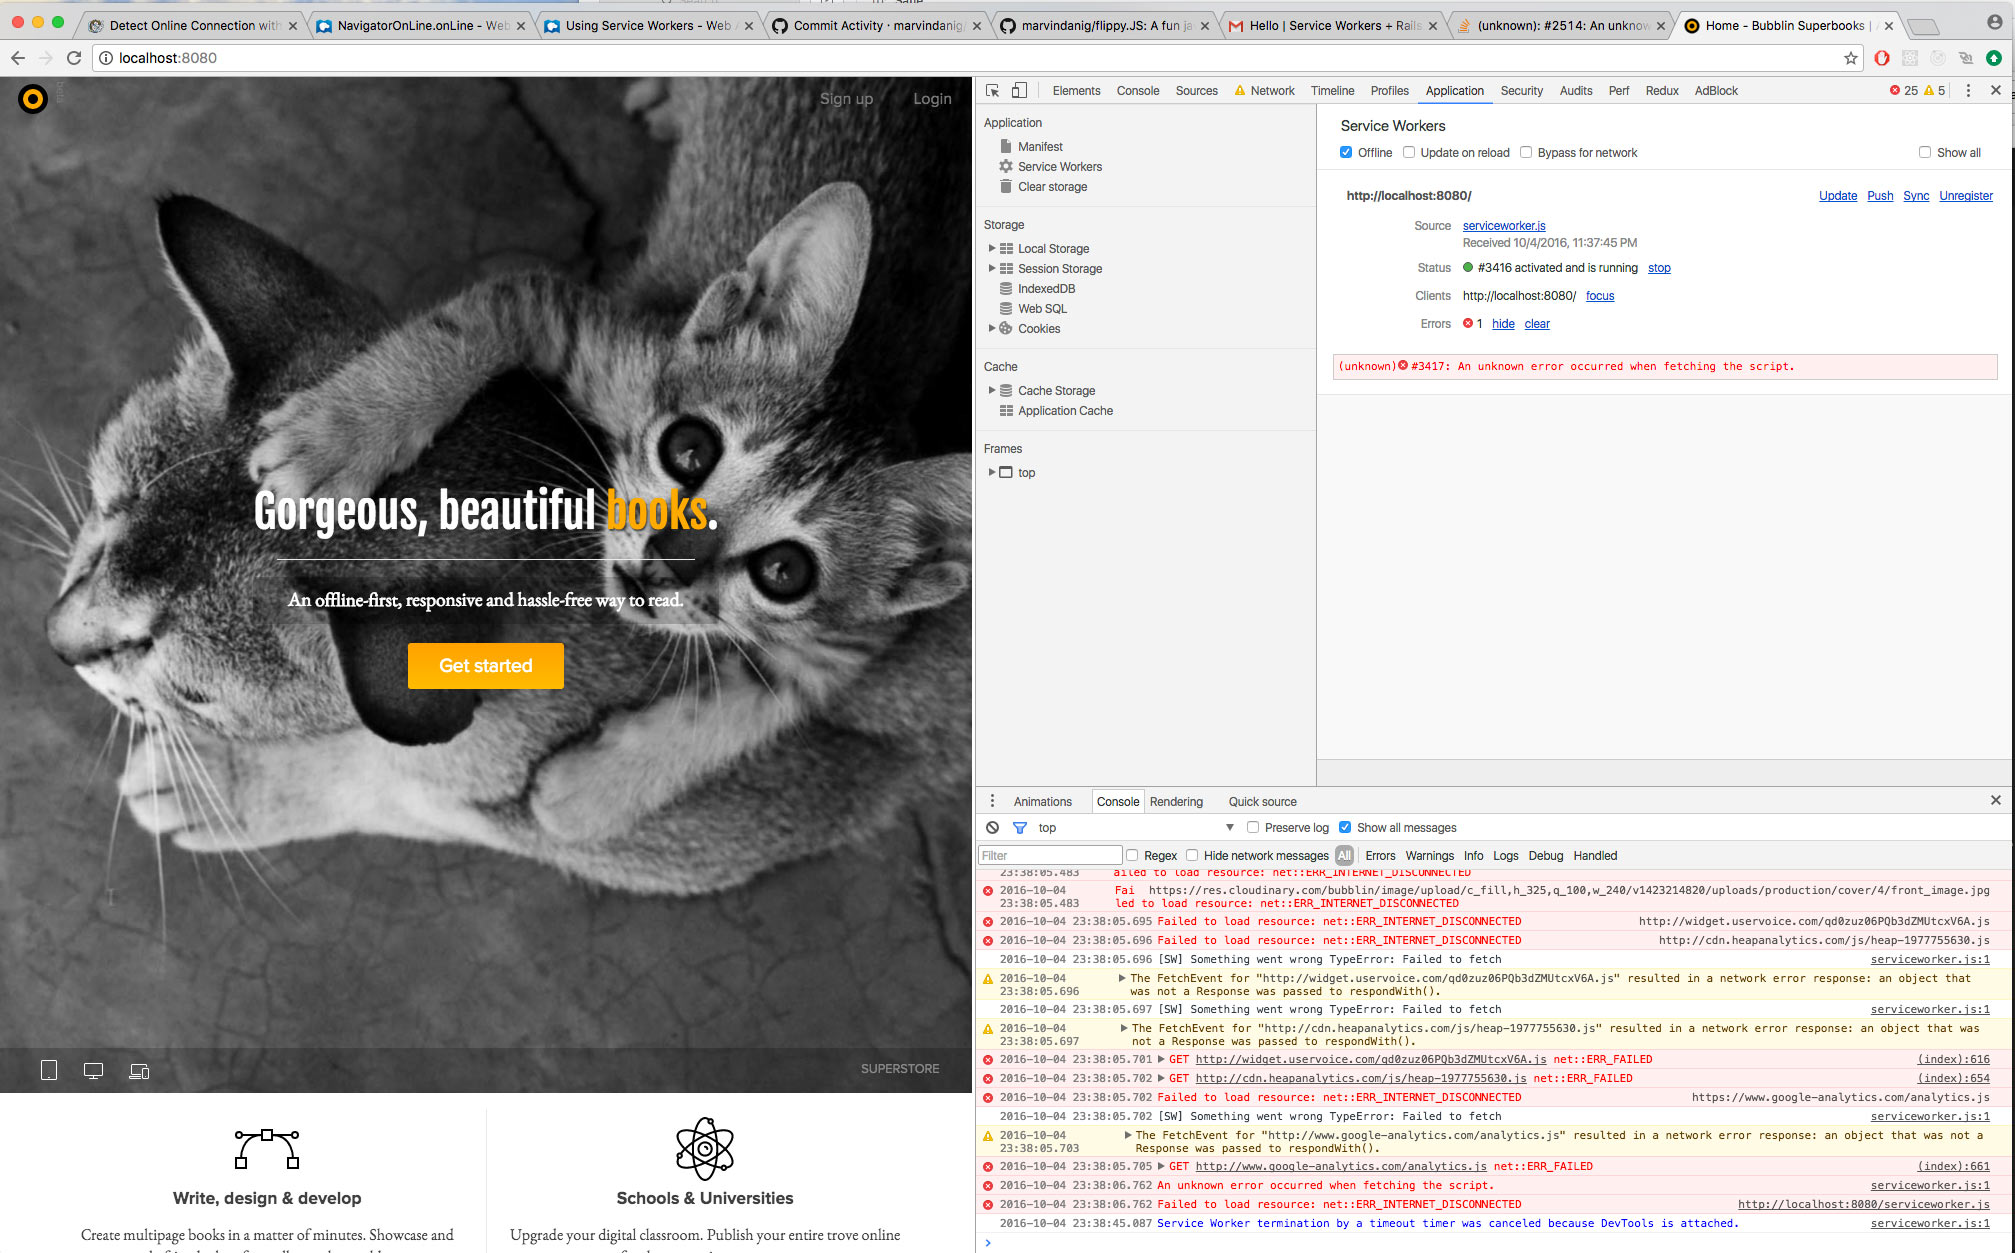This screenshot has width=2015, height=1253.
Task: Uncheck the Offline checkbox
Action: pyautogui.click(x=1346, y=153)
